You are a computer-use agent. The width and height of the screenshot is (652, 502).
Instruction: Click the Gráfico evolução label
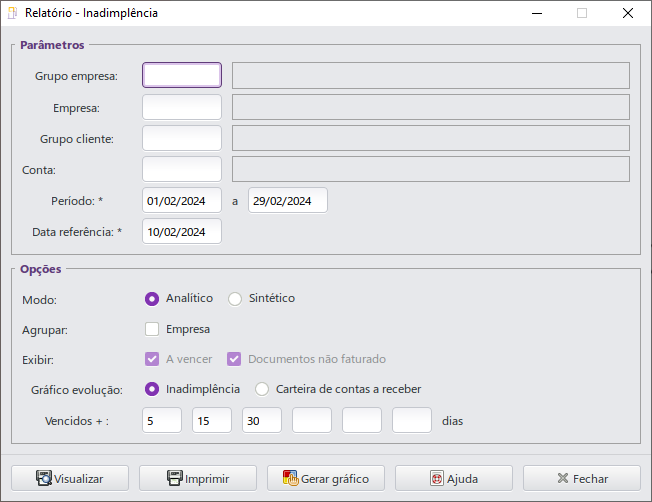77,390
